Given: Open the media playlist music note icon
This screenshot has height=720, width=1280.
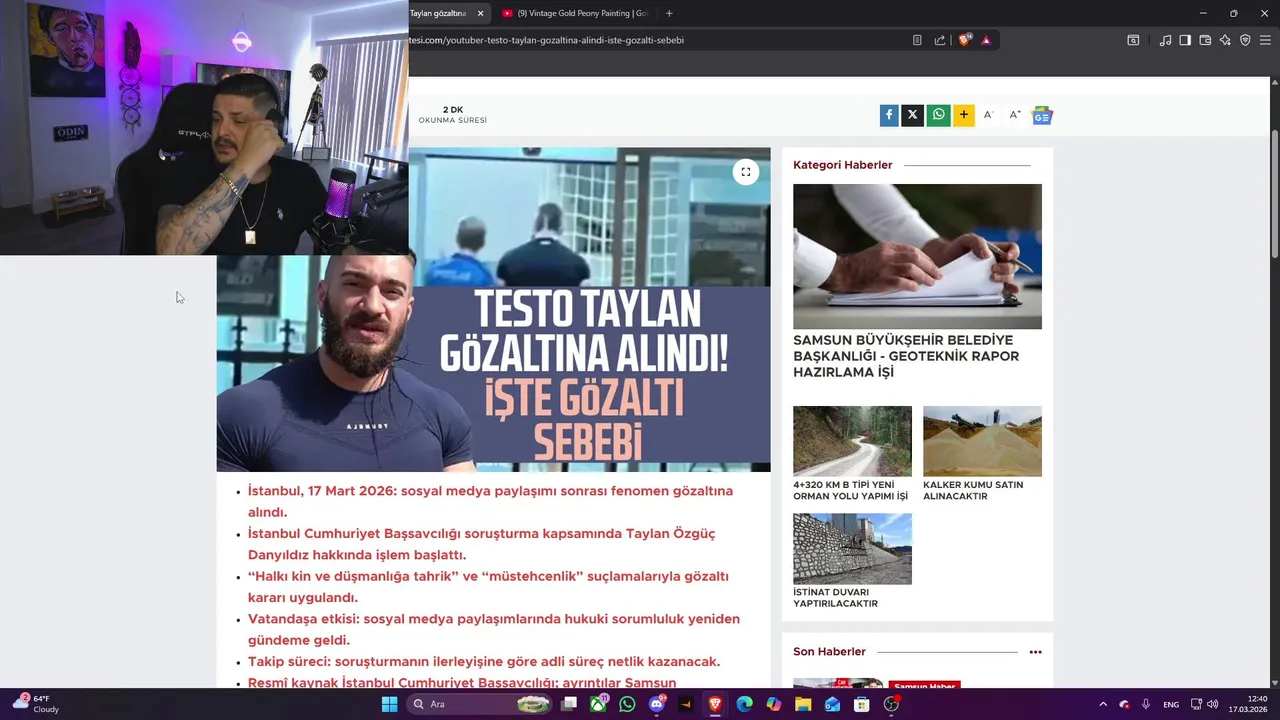Looking at the screenshot, I should click(x=1165, y=40).
